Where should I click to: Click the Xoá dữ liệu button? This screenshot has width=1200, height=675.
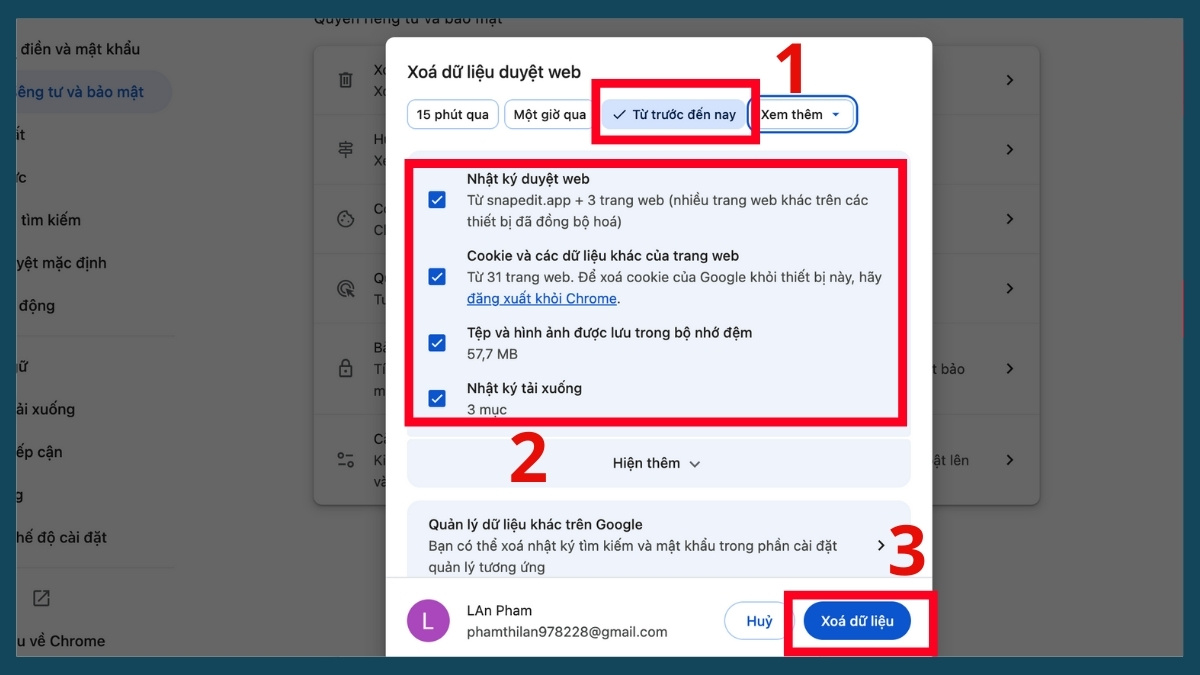click(856, 620)
